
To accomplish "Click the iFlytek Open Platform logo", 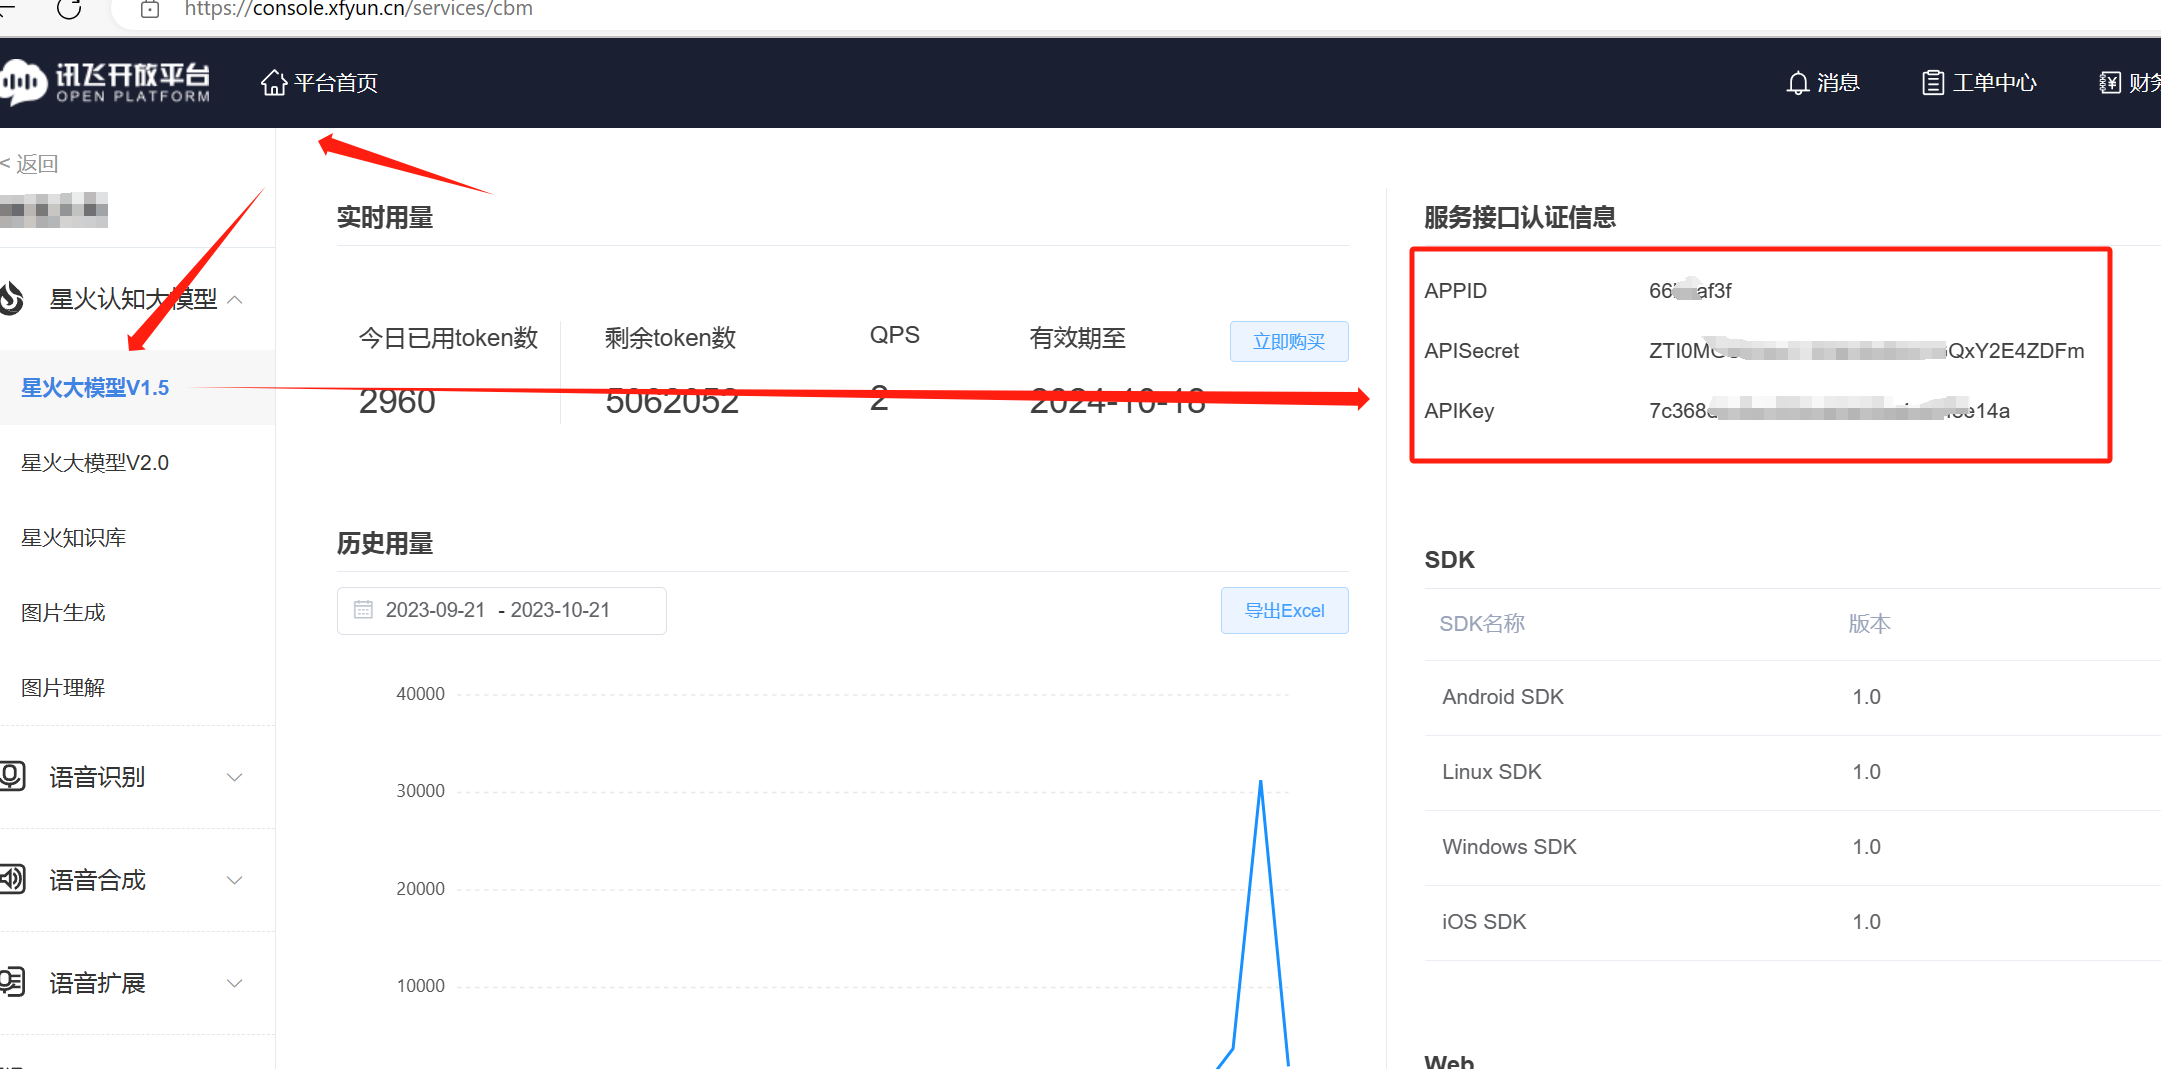I will coord(105,82).
